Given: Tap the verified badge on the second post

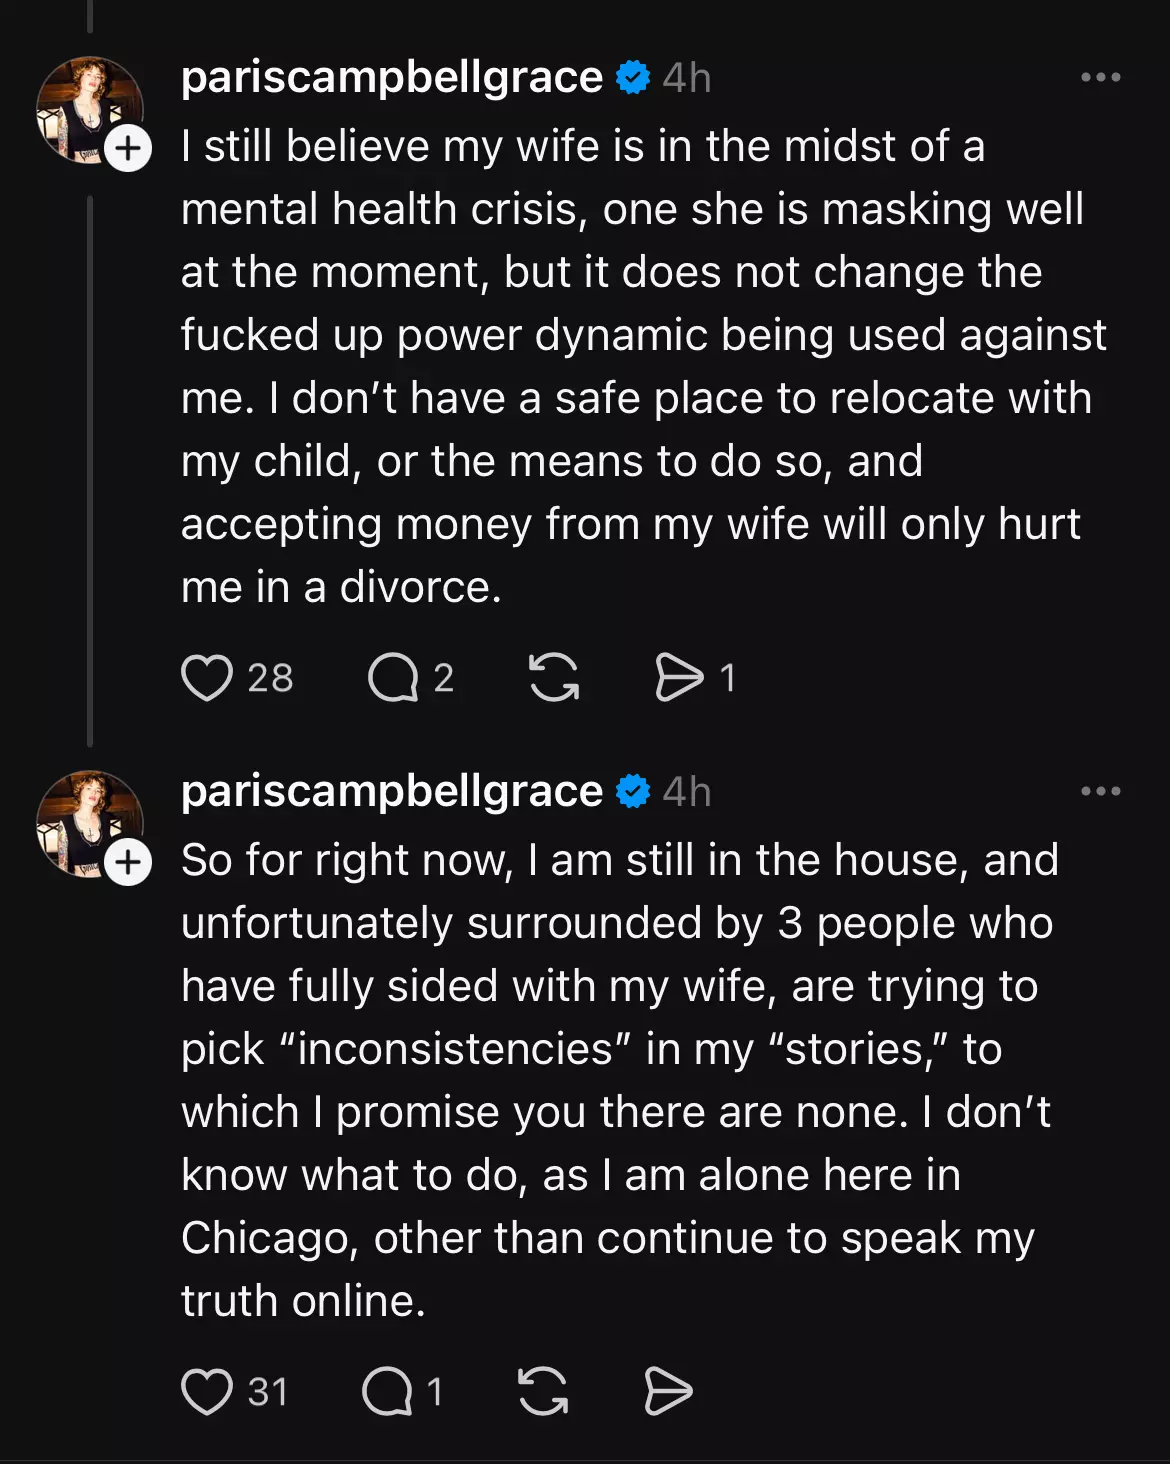Looking at the screenshot, I should (x=633, y=792).
